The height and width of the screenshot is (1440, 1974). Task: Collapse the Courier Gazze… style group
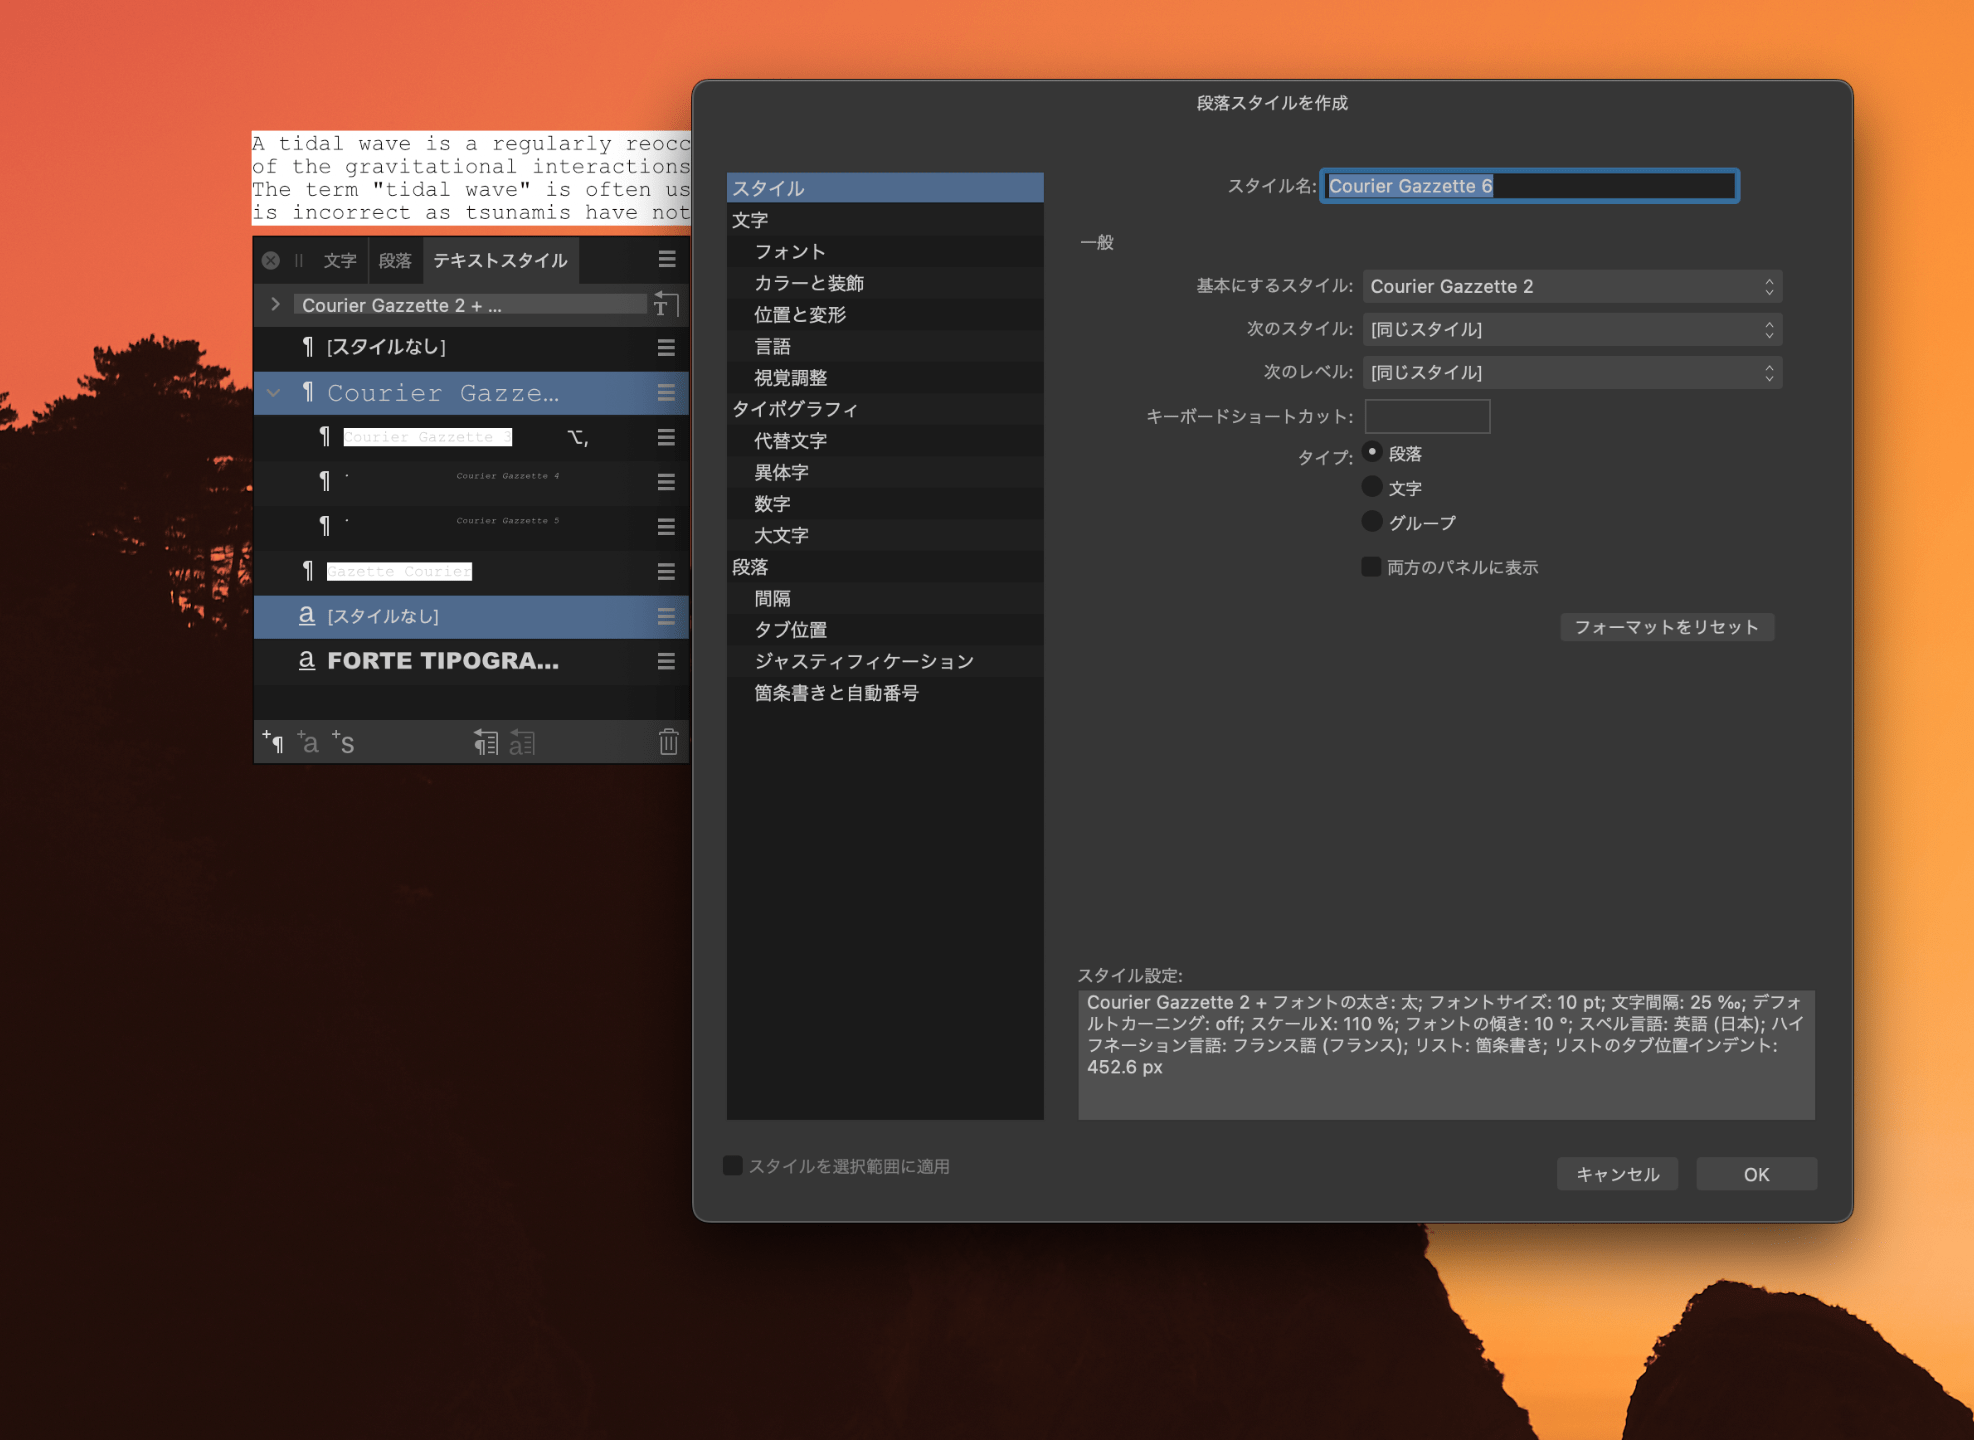pos(273,393)
